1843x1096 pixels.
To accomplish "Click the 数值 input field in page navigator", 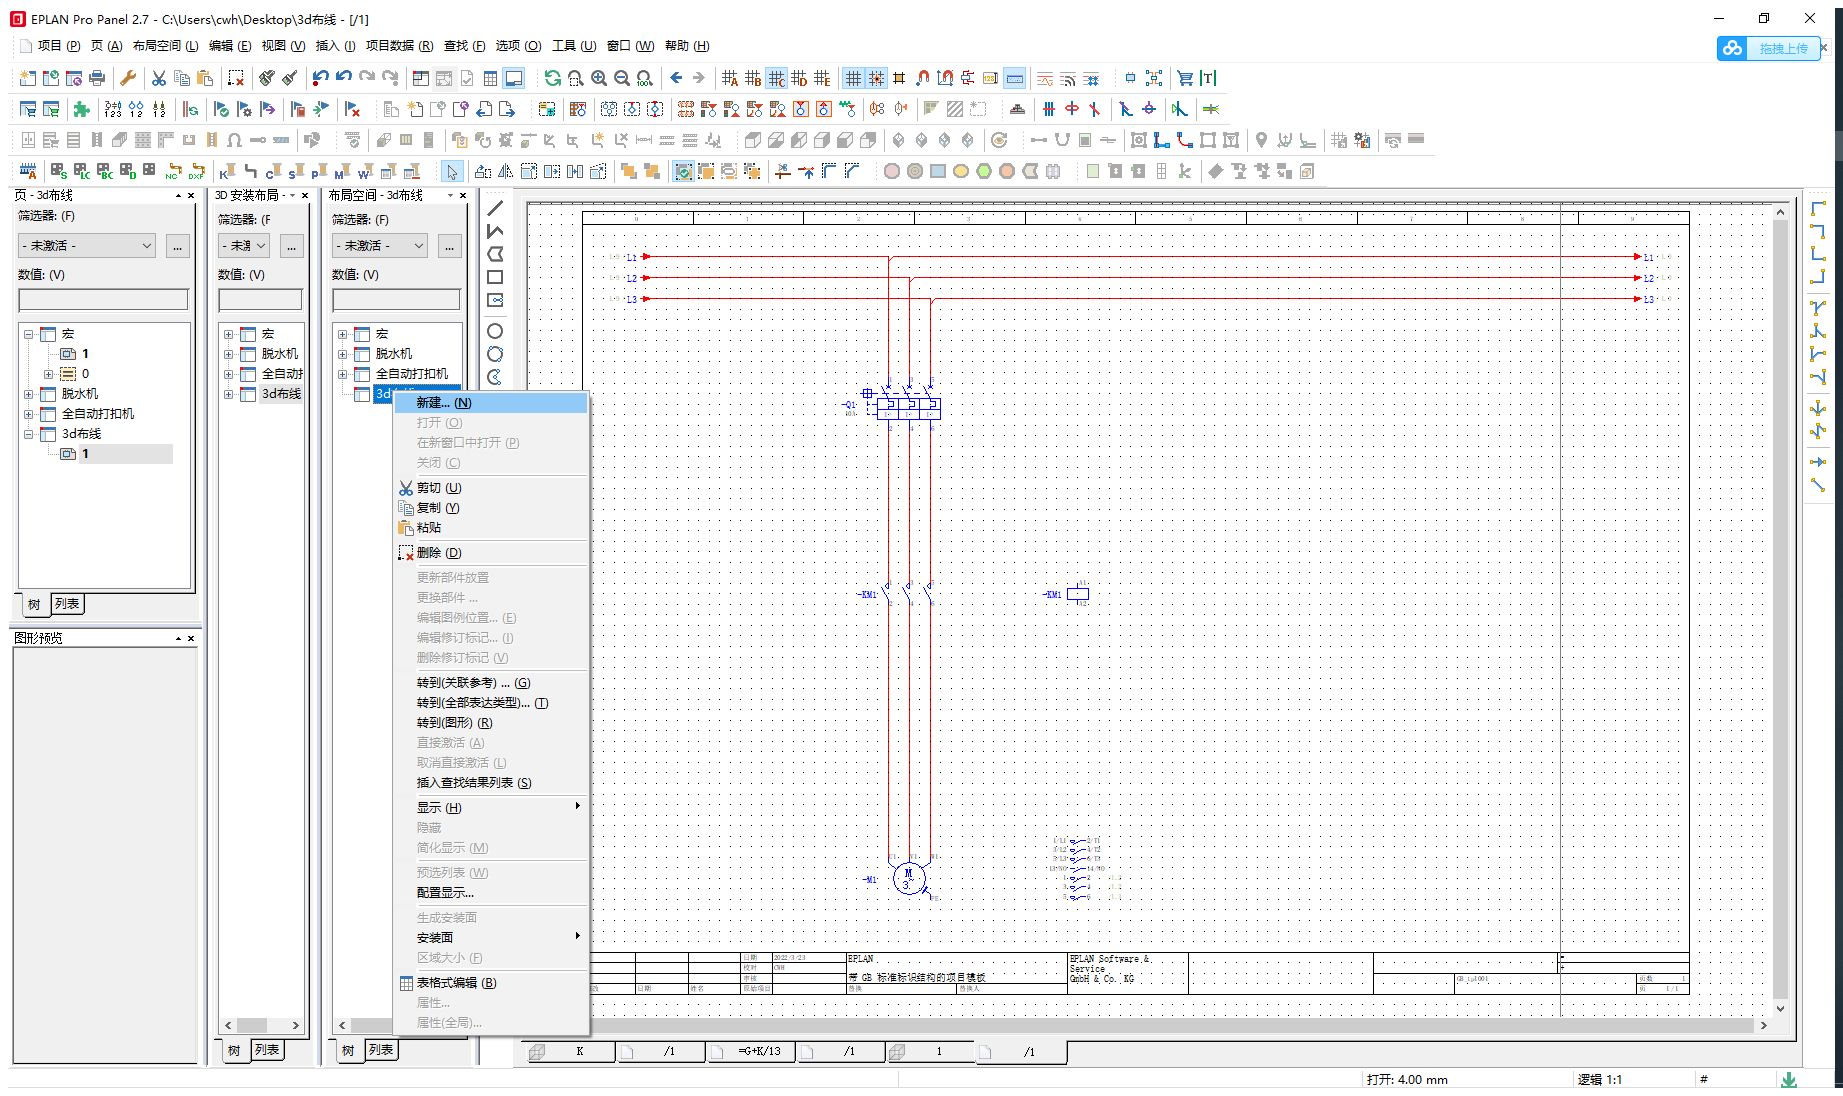I will [103, 300].
